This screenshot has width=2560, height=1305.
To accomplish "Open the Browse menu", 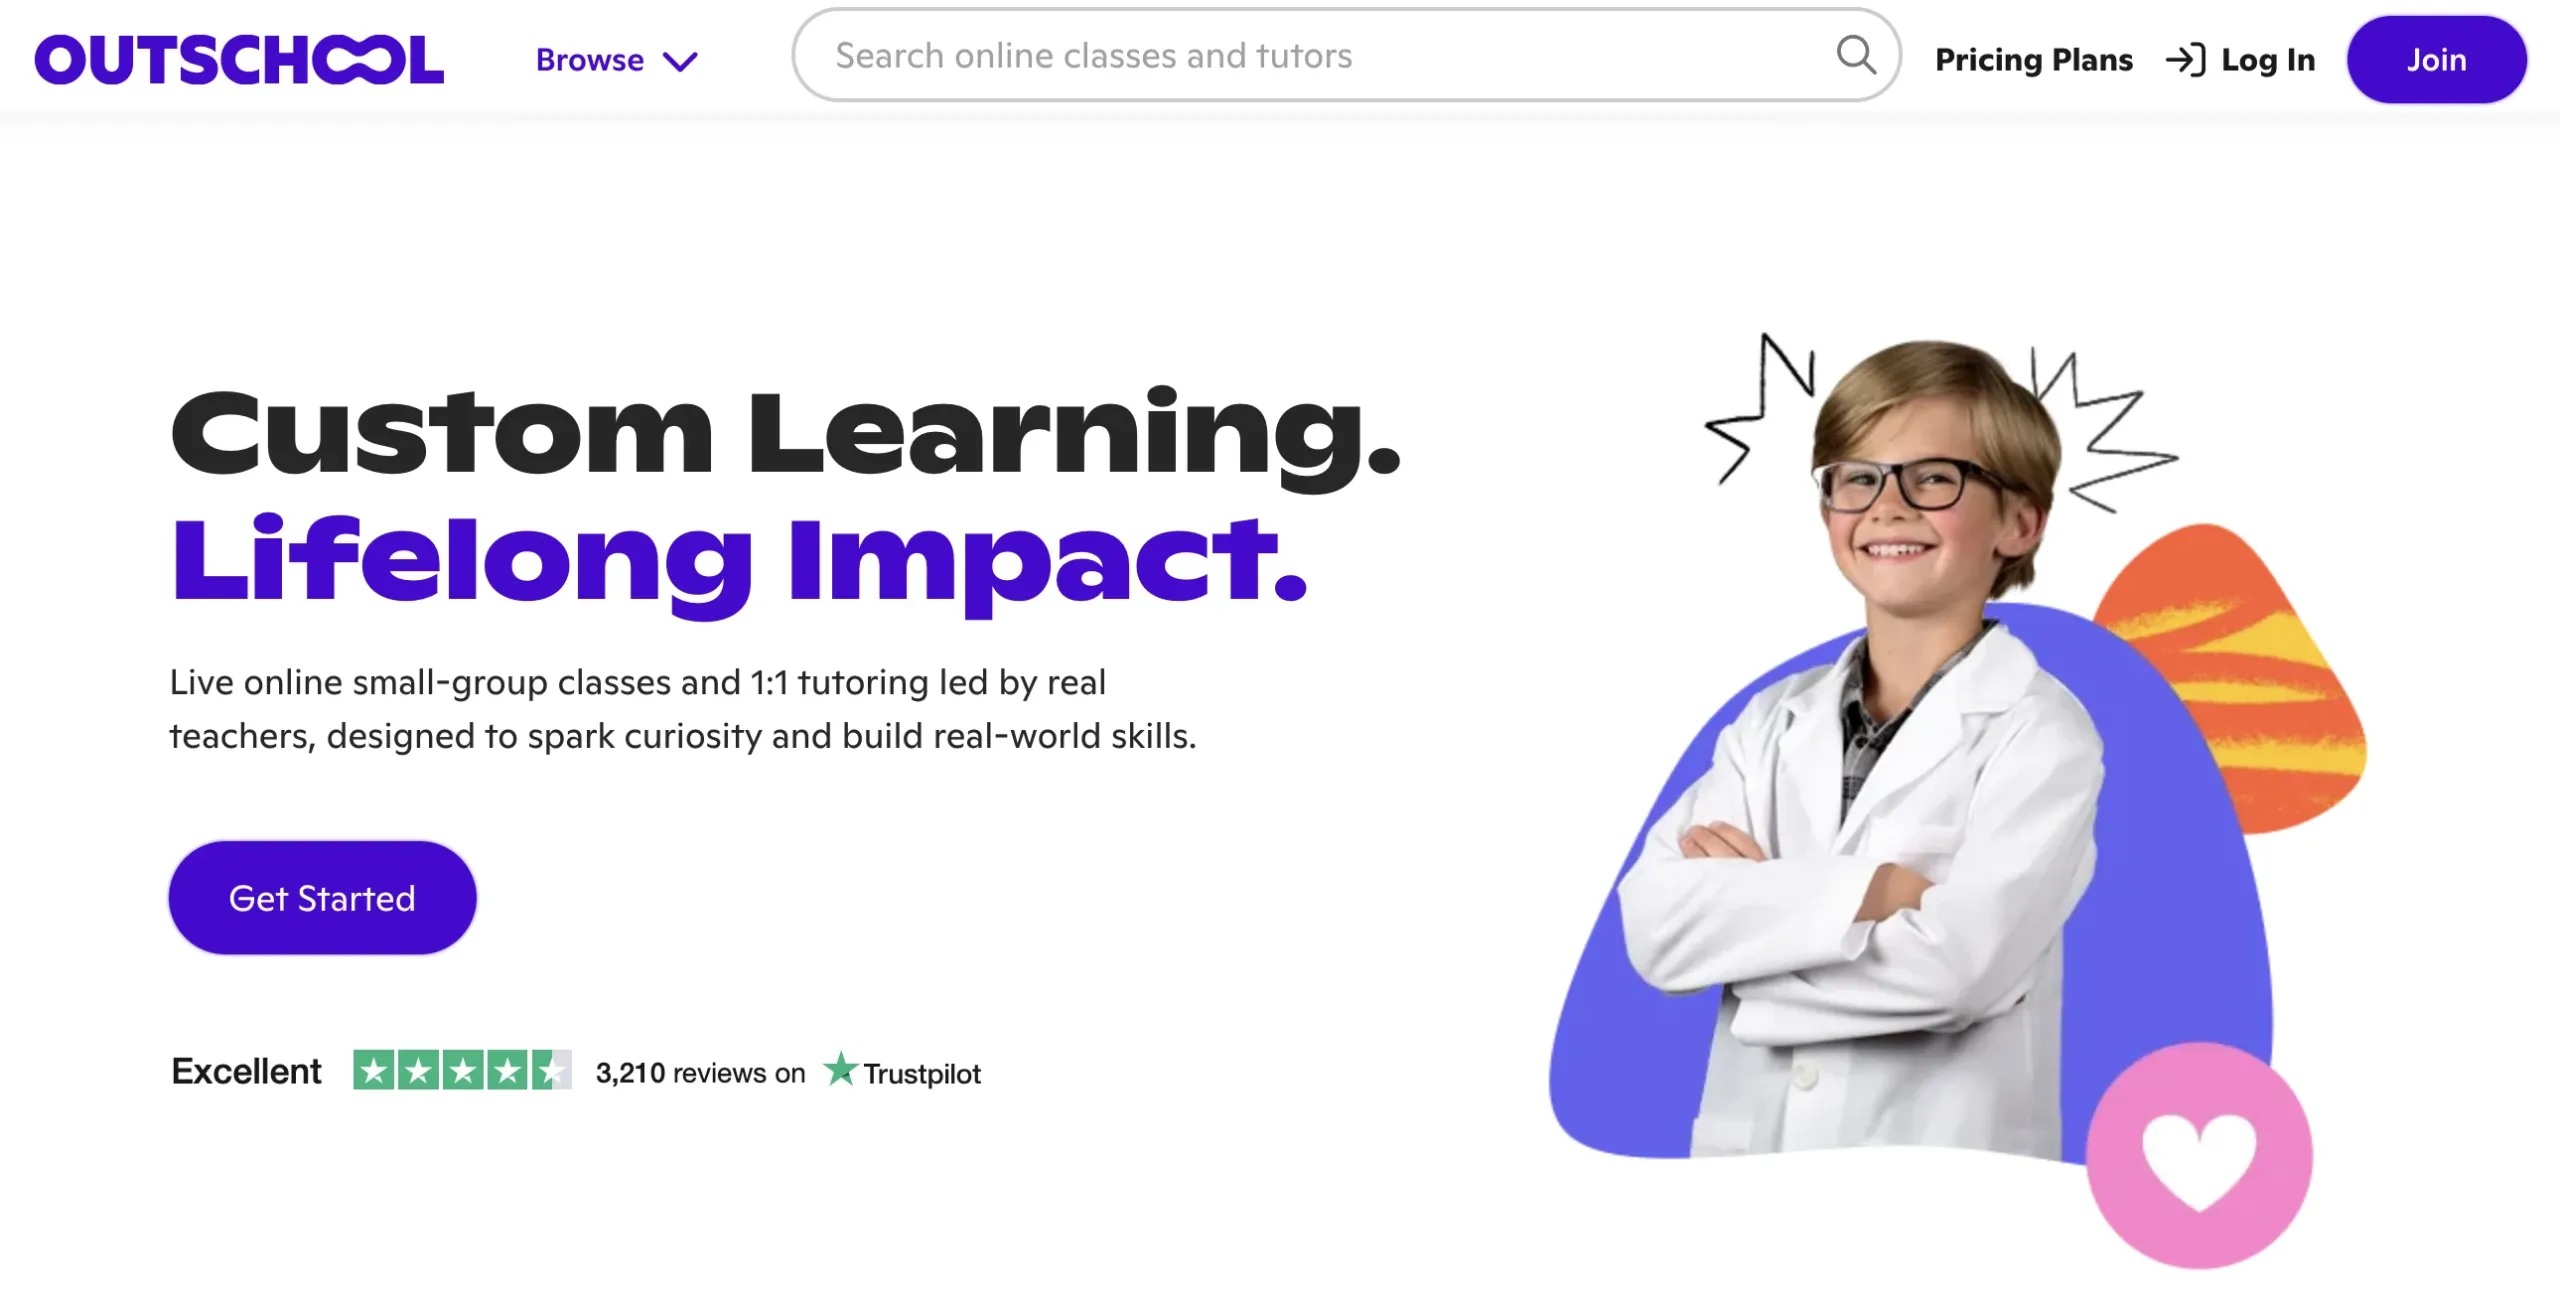I will [x=616, y=60].
